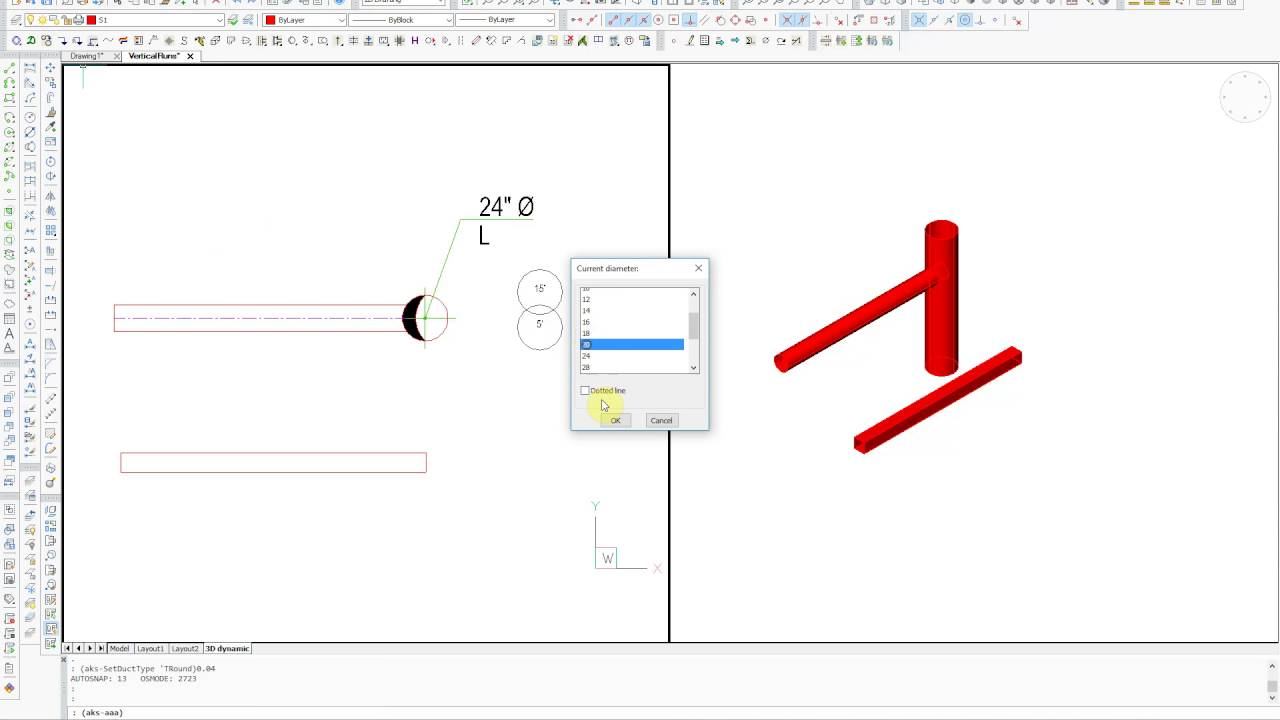The height and width of the screenshot is (720, 1280).
Task: Click the S icon in the tools toolbar
Action: (184, 41)
